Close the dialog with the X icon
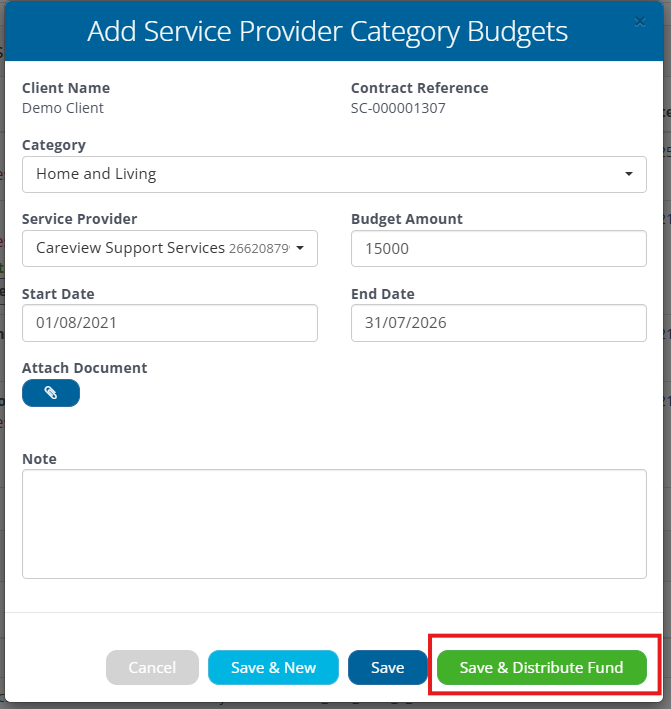 pyautogui.click(x=640, y=22)
